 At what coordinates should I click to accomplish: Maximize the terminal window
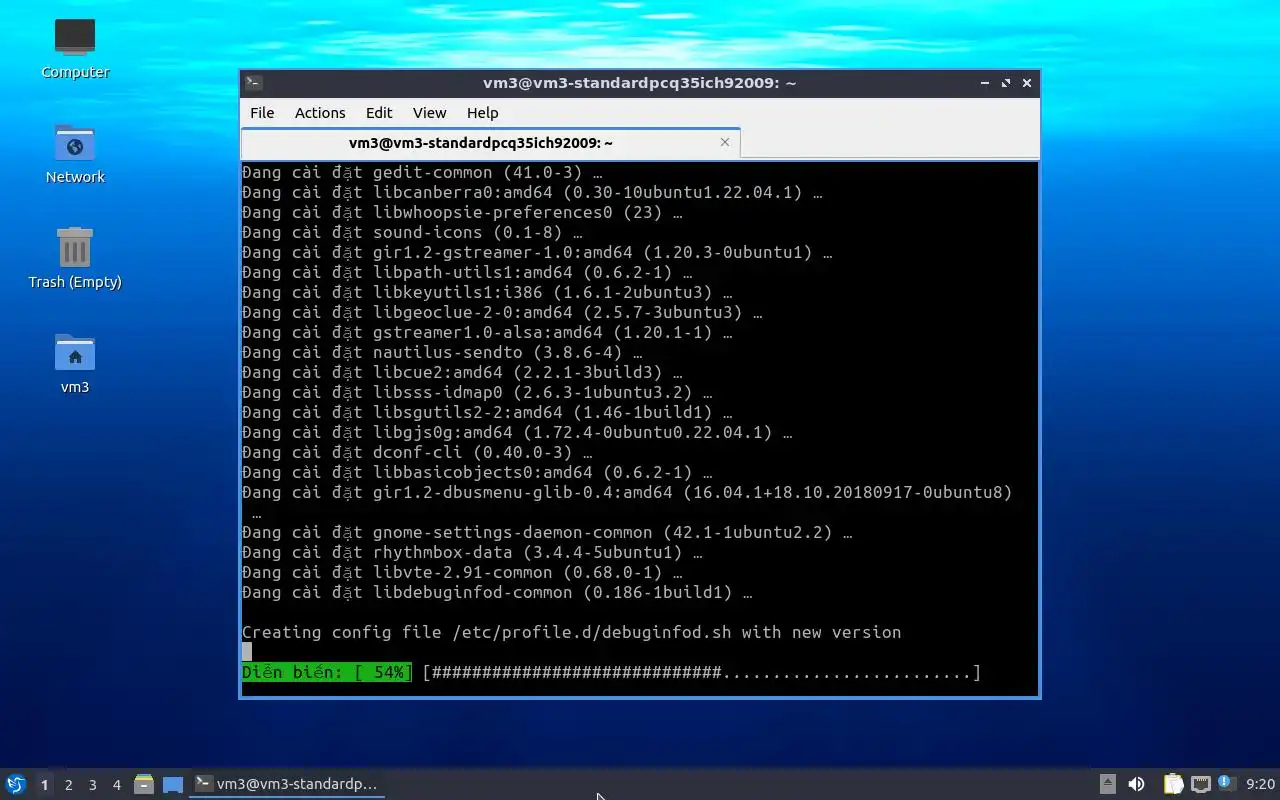(1006, 83)
